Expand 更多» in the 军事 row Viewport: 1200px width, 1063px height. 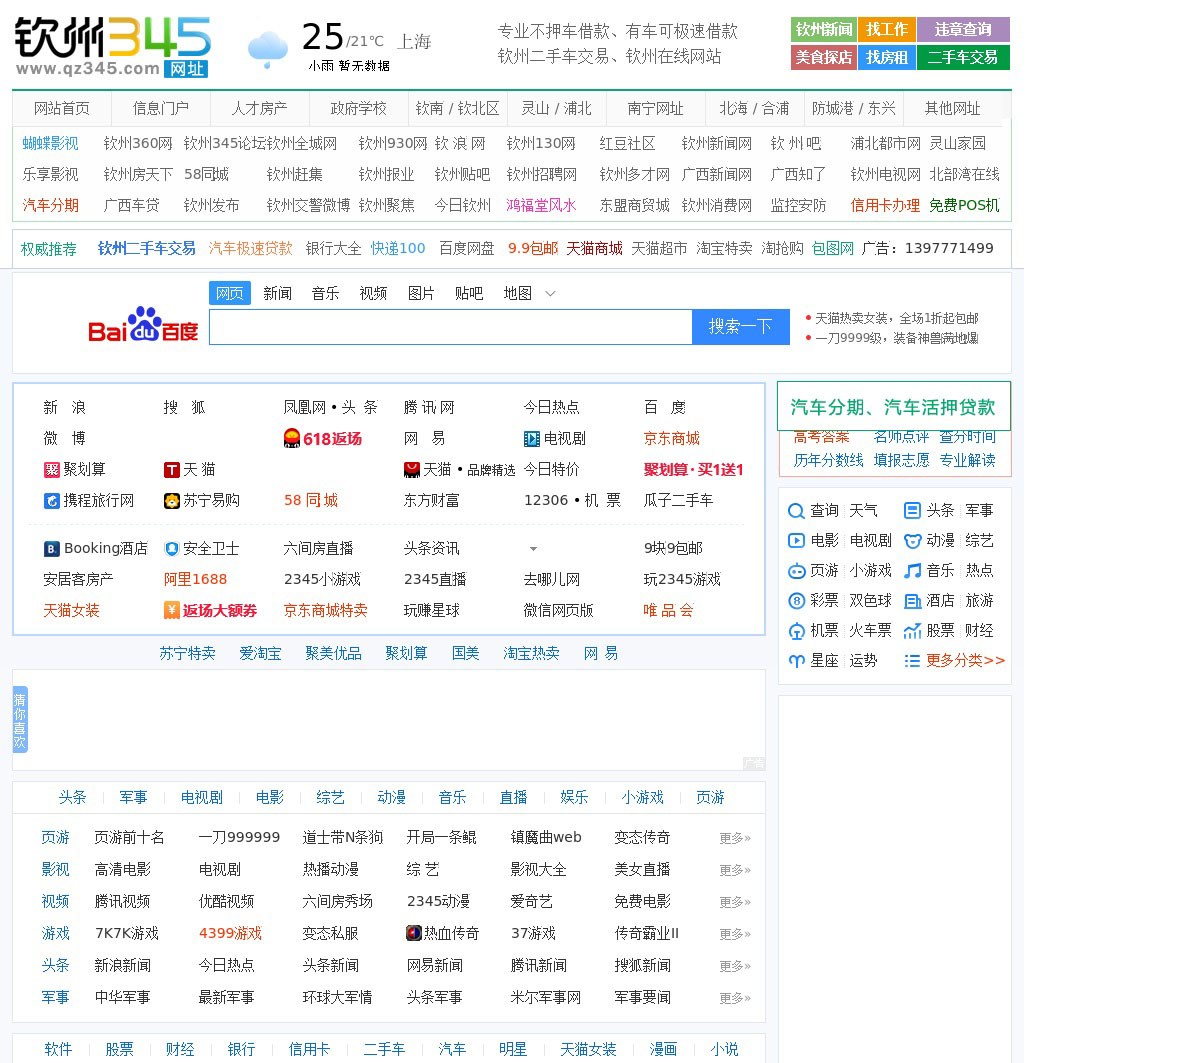pos(735,998)
